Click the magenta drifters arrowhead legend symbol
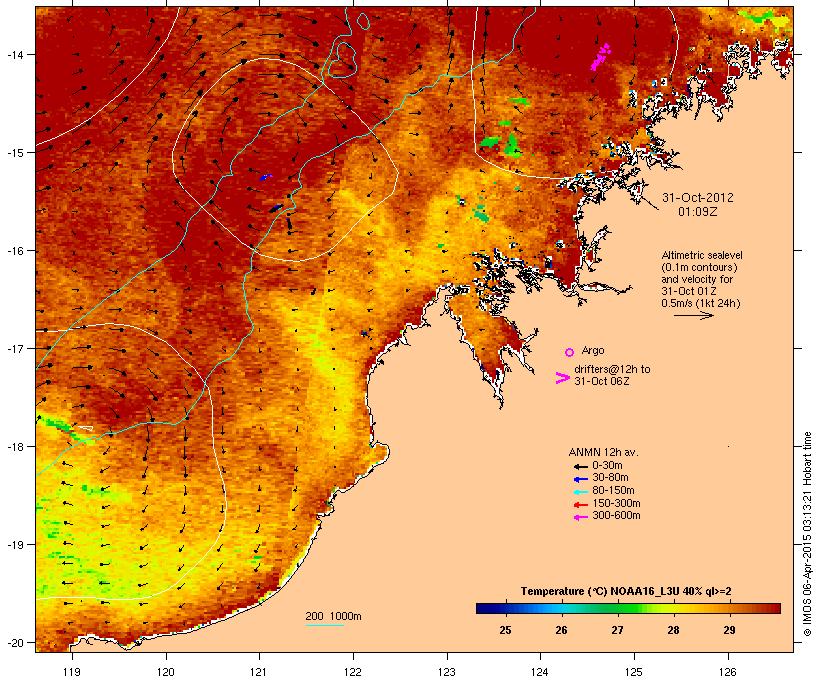Viewport: 820px width, 680px height. coord(562,378)
